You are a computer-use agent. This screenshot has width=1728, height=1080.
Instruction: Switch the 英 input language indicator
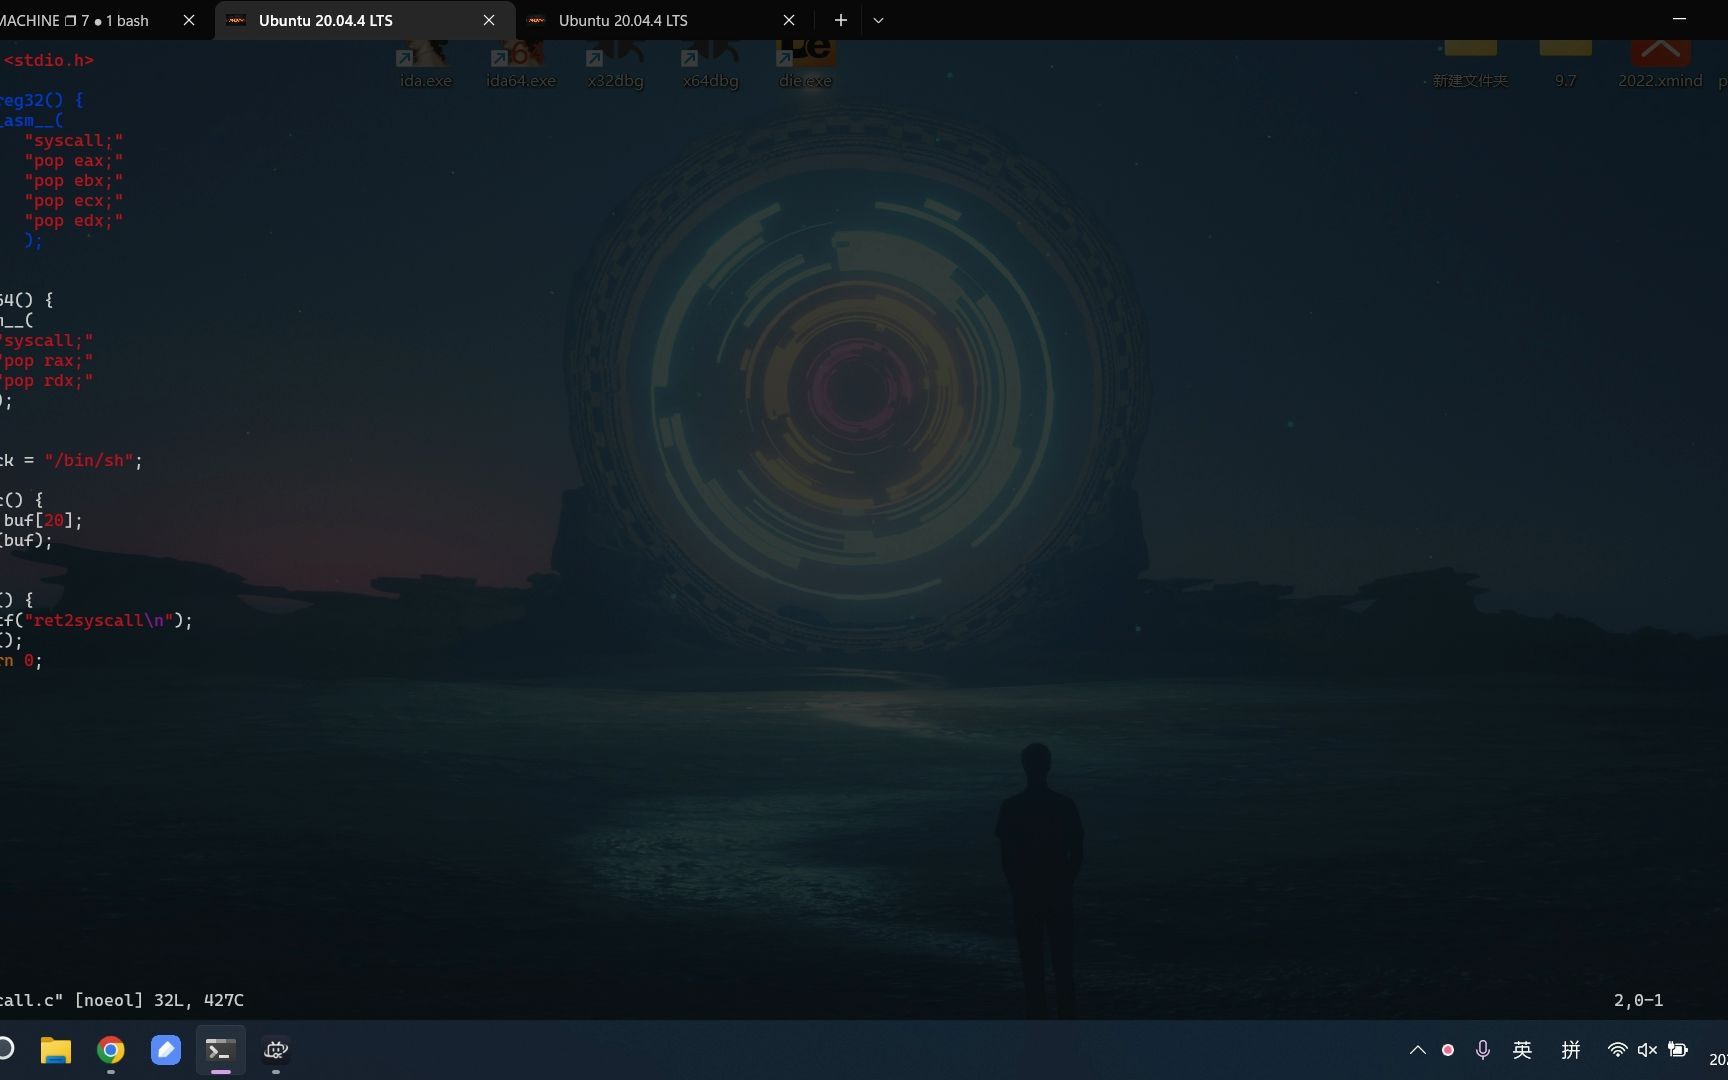click(1523, 1050)
